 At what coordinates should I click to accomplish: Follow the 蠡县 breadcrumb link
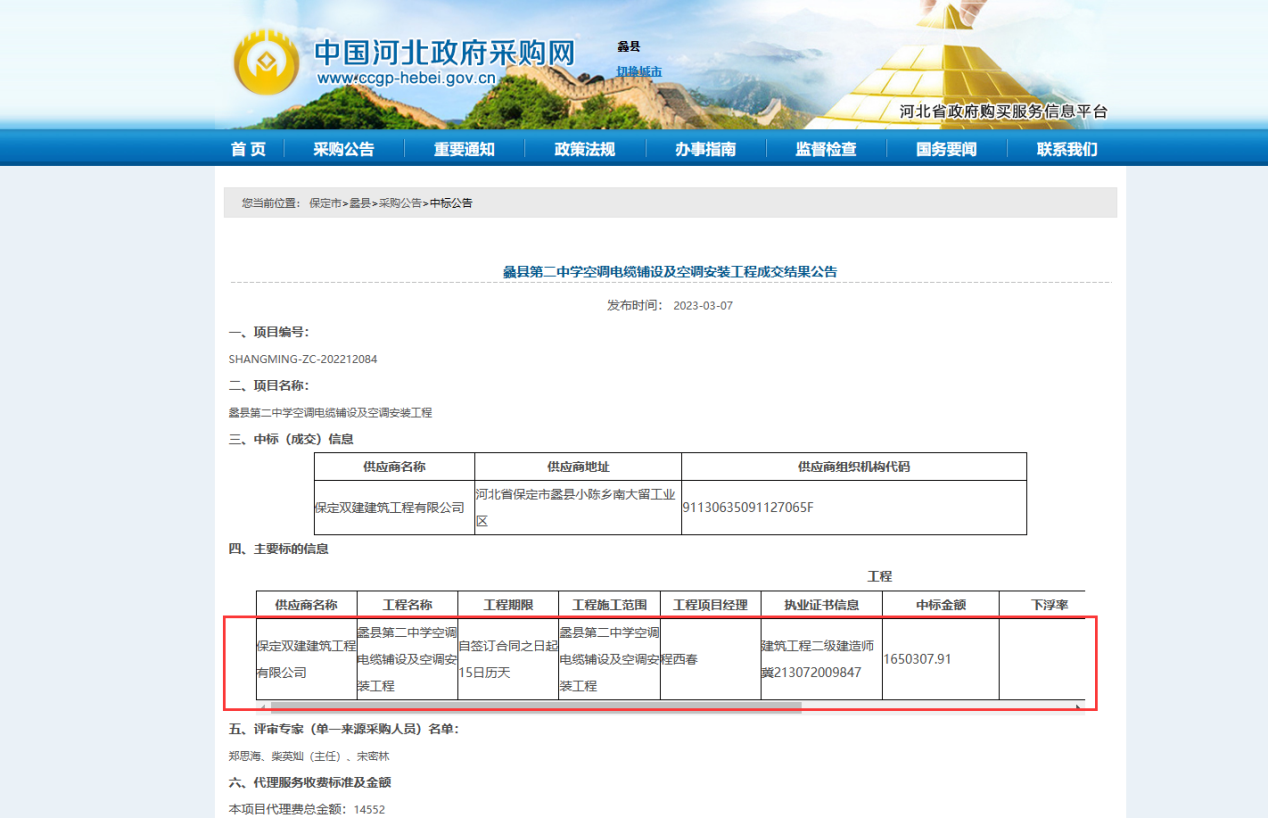point(360,203)
